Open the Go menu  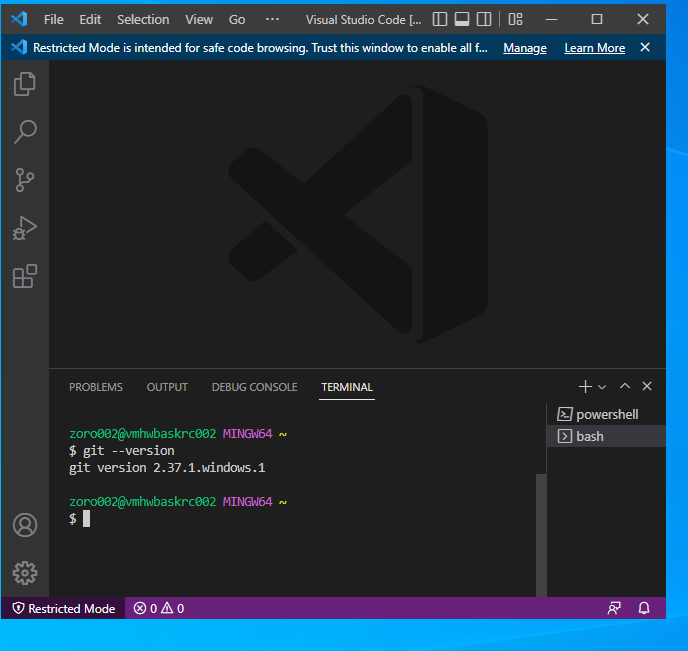[237, 20]
